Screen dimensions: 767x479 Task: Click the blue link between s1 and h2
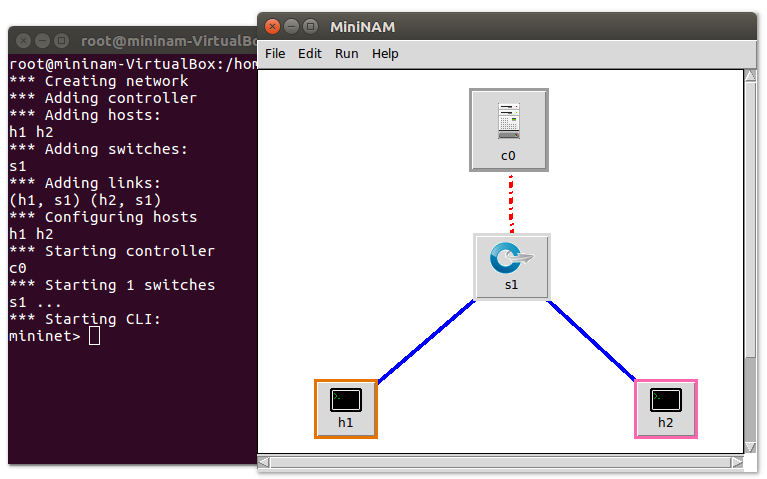click(x=593, y=341)
